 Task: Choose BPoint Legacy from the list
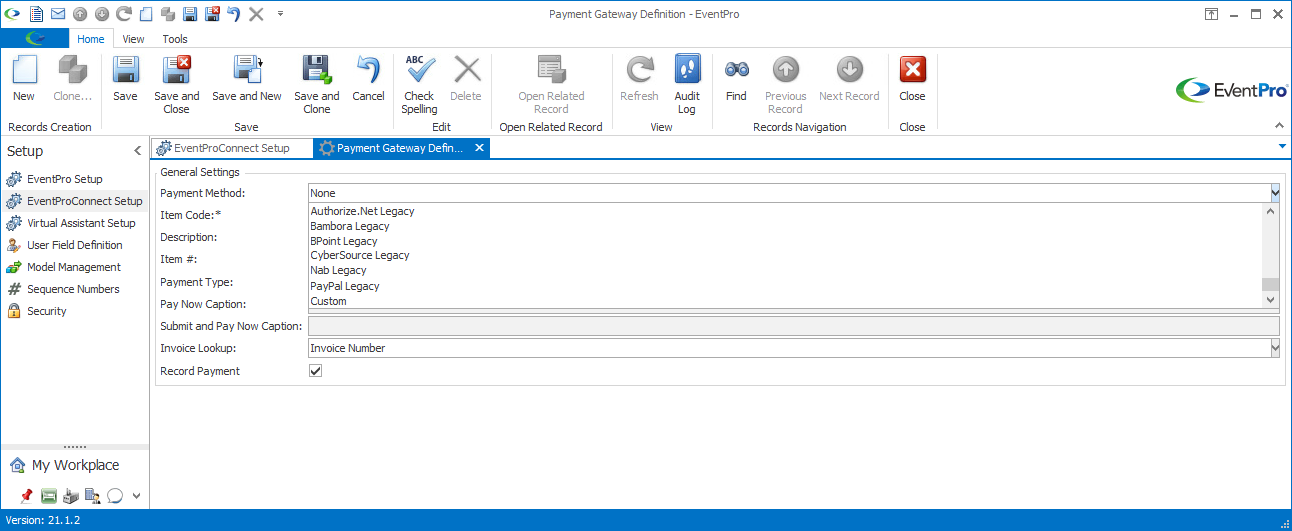tap(785, 241)
